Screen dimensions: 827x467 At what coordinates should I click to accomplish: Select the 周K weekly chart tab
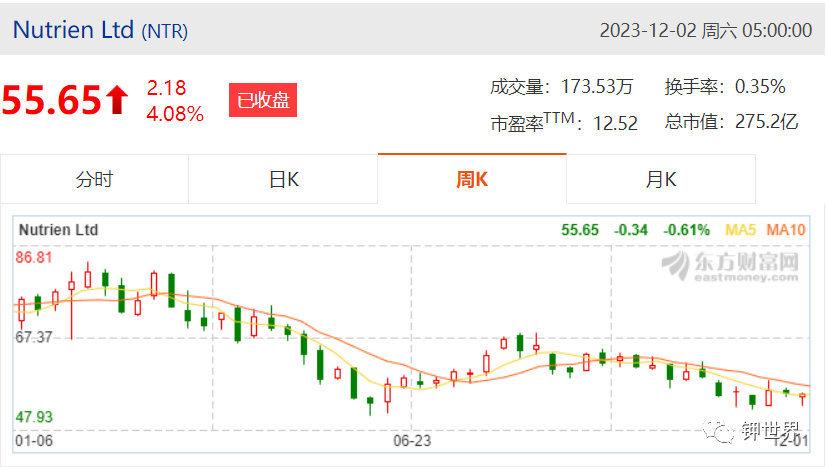tap(472, 179)
